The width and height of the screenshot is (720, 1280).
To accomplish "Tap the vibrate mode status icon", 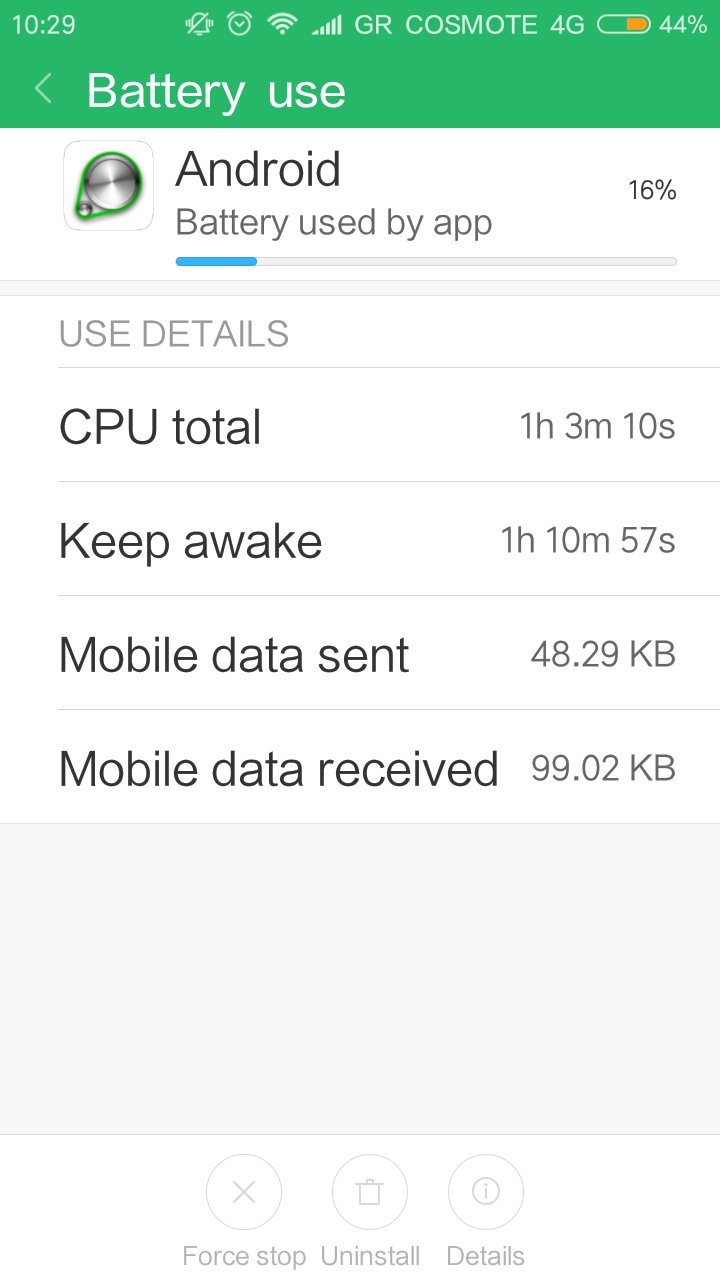I will [x=200, y=25].
